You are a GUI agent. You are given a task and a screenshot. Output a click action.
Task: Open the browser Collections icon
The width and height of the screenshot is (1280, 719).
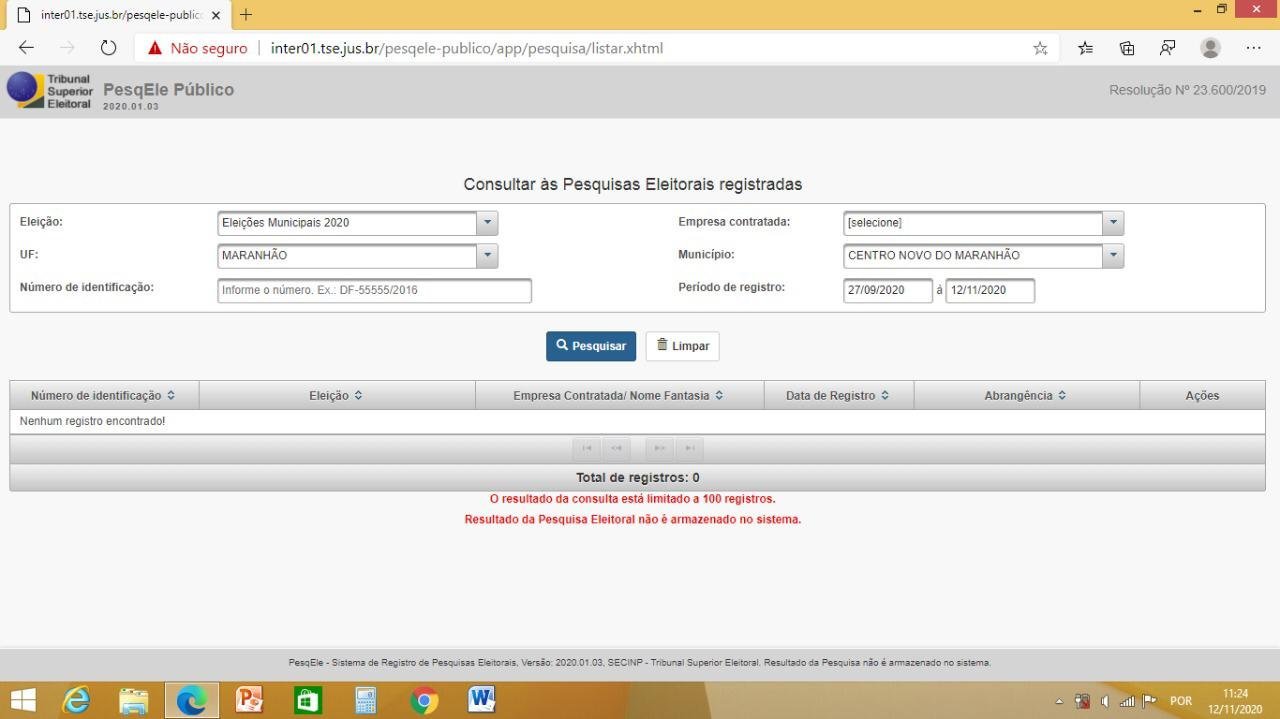pos(1127,48)
